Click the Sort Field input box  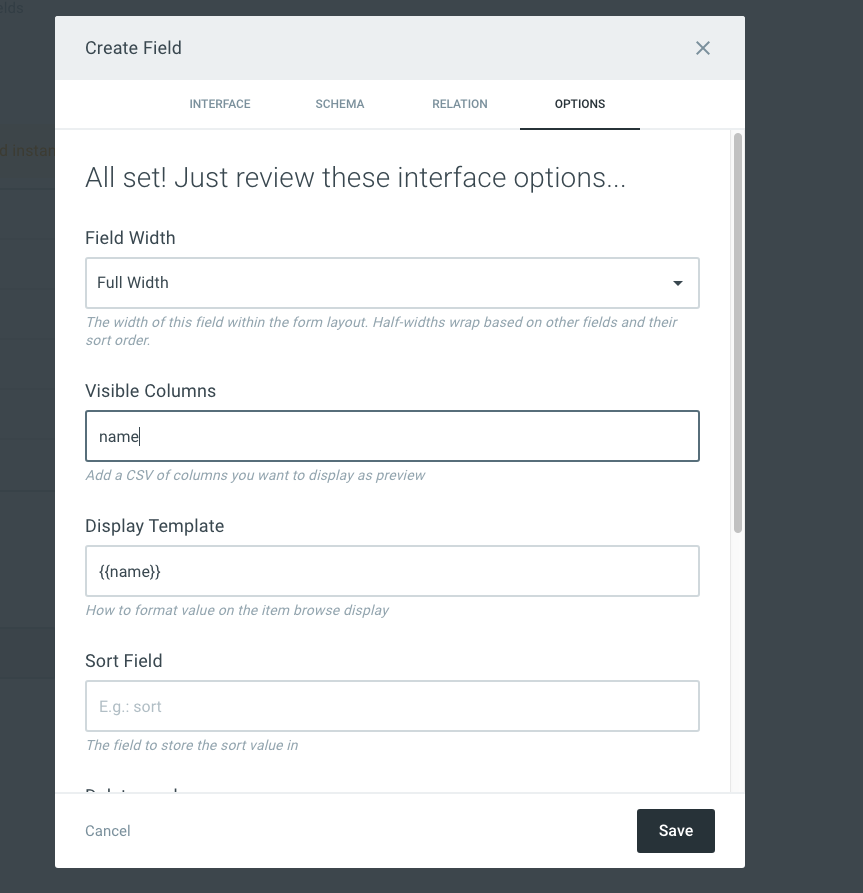click(x=392, y=706)
